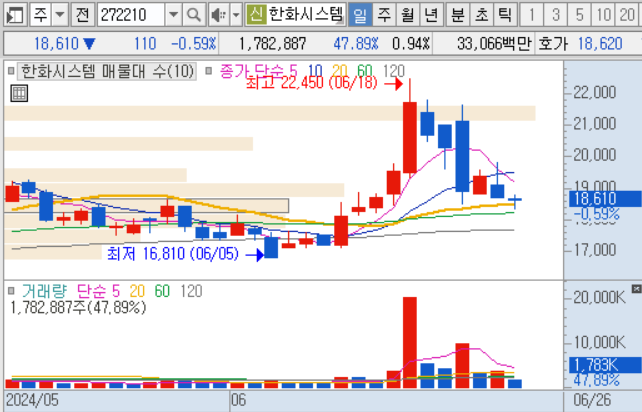
Task: Click 최고 22,450 (06/18) annotation
Action: point(312,83)
